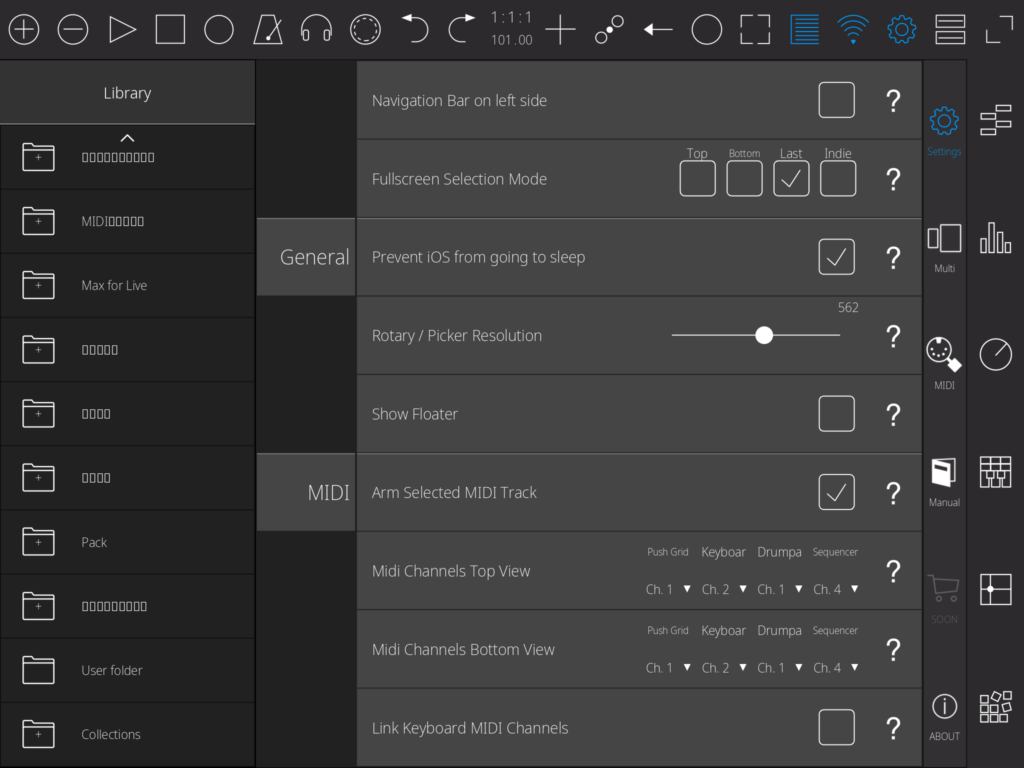Open the Manual tab in the sidebar
This screenshot has height=768, width=1024.
(x=944, y=482)
